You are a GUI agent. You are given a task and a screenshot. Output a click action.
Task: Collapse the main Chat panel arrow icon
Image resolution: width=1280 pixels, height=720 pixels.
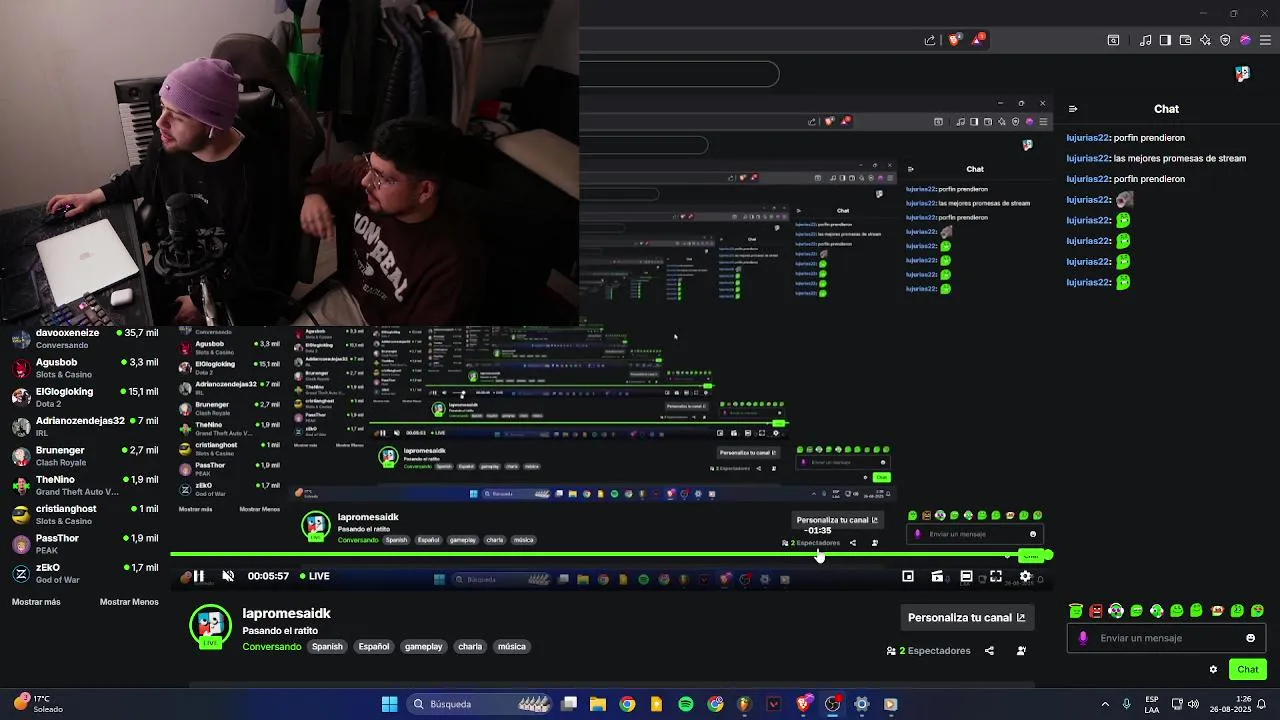[x=1073, y=109]
